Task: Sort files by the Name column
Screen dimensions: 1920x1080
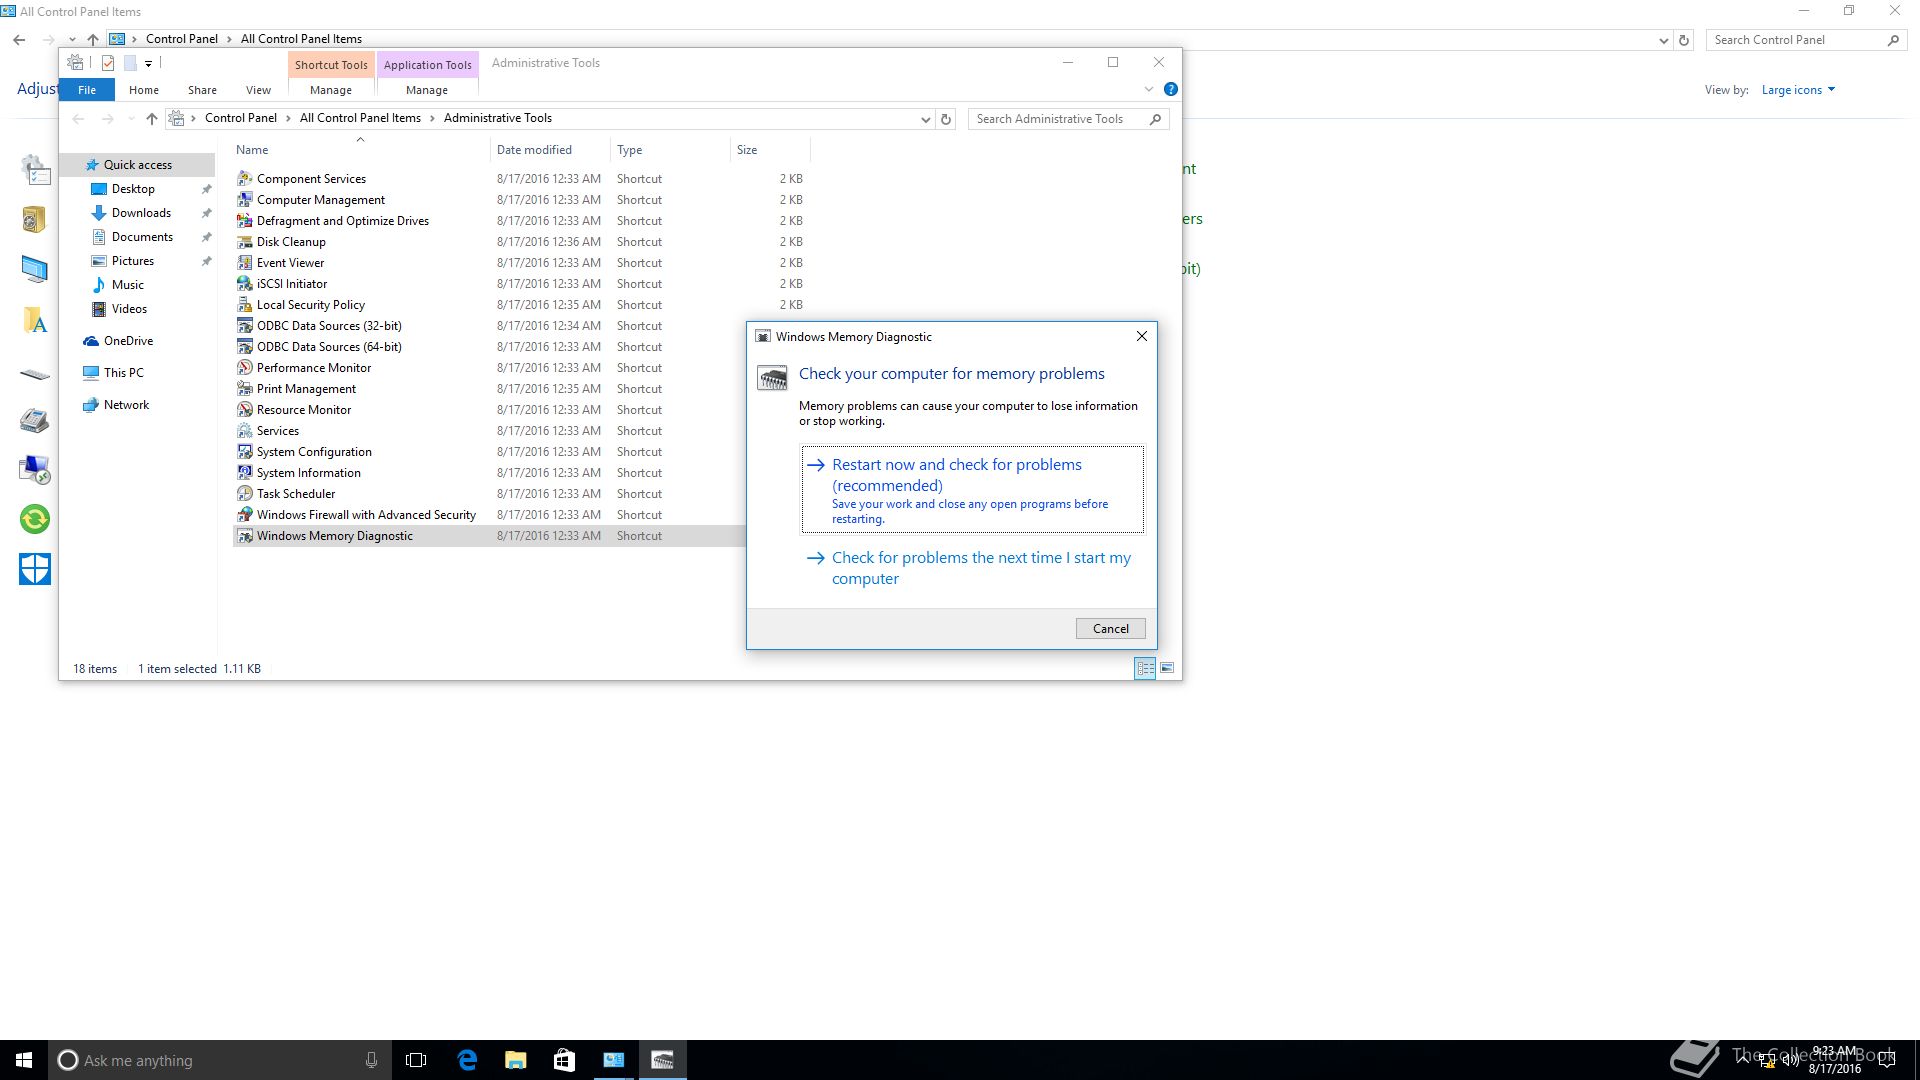Action: coord(361,149)
